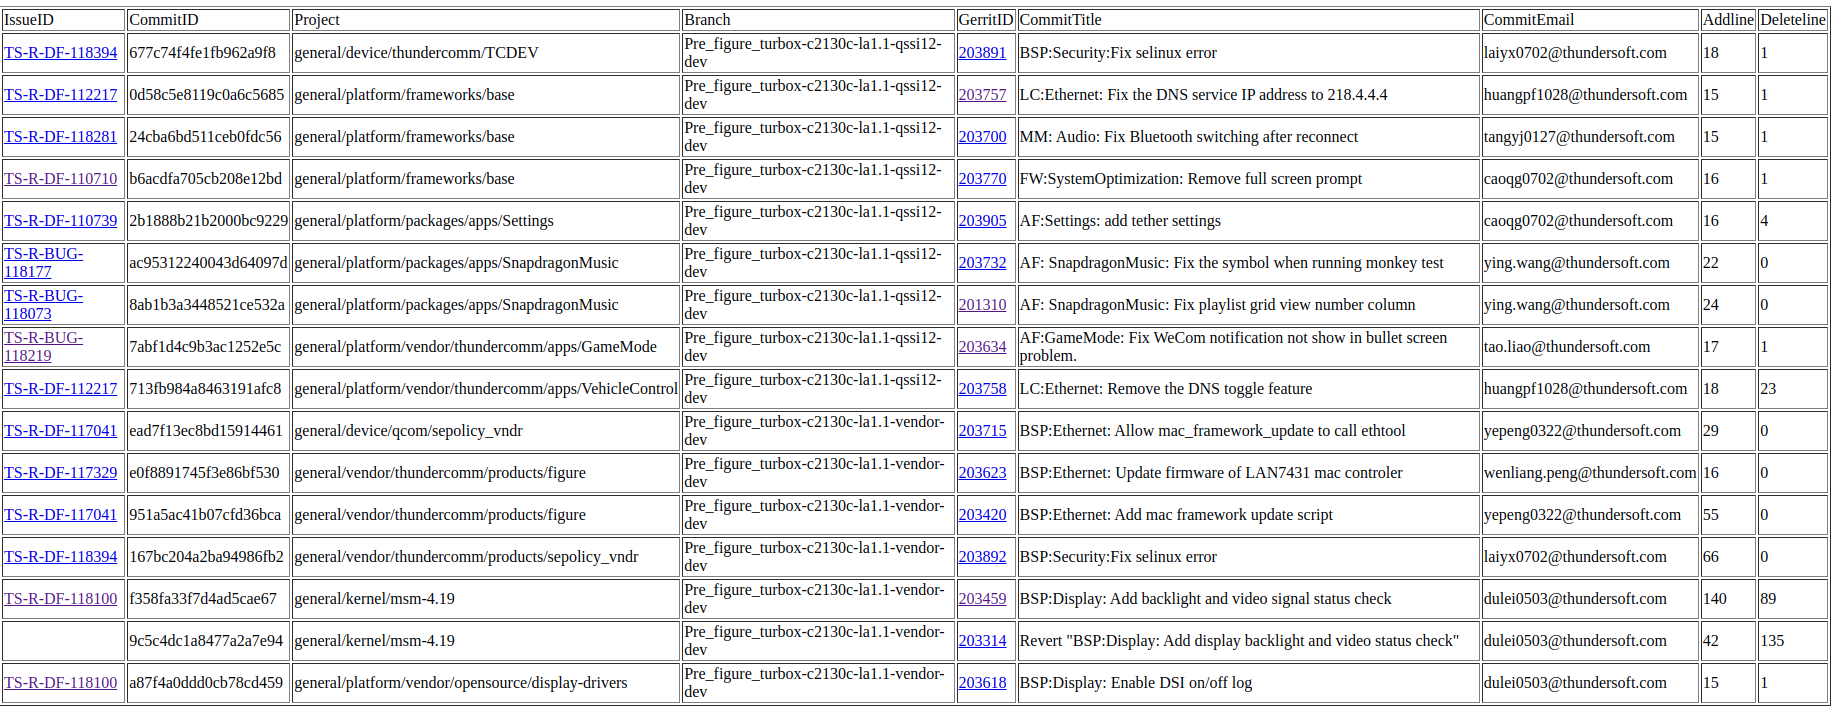Open Gerrit change 203618 link
Screen dimensions: 1838x706
(x=982, y=683)
